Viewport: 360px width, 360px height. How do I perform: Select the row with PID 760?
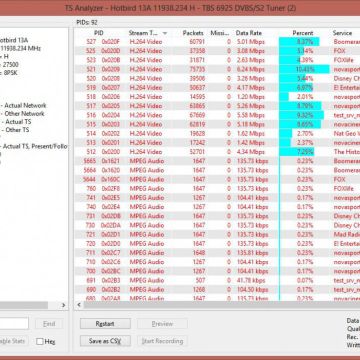(x=217, y=188)
